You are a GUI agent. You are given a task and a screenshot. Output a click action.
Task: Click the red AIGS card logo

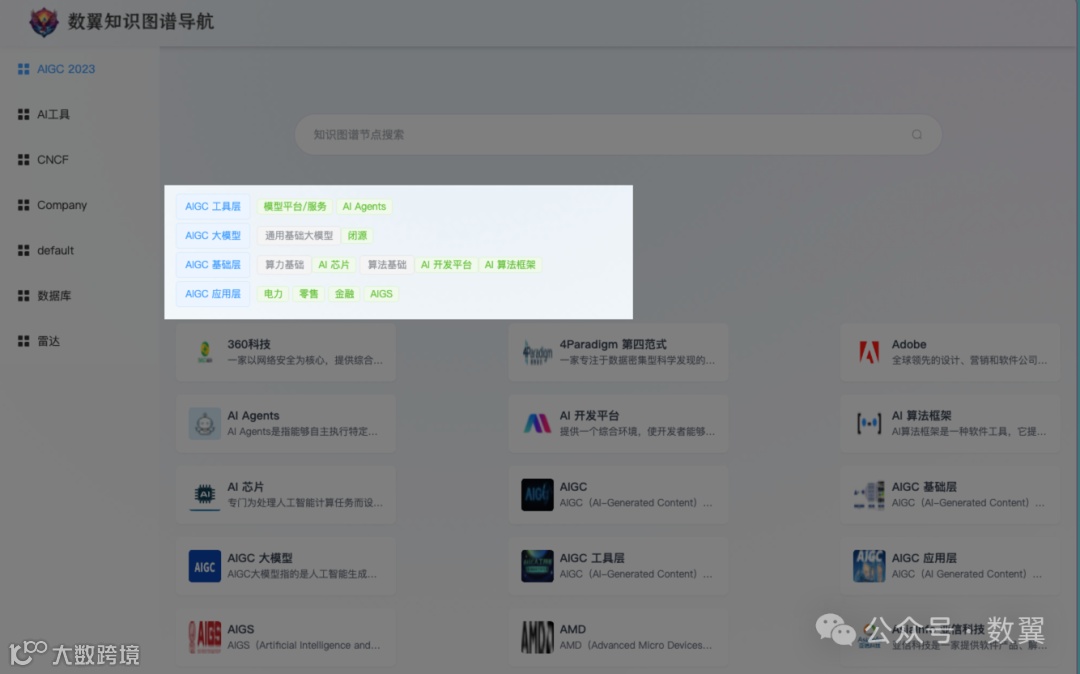point(205,637)
